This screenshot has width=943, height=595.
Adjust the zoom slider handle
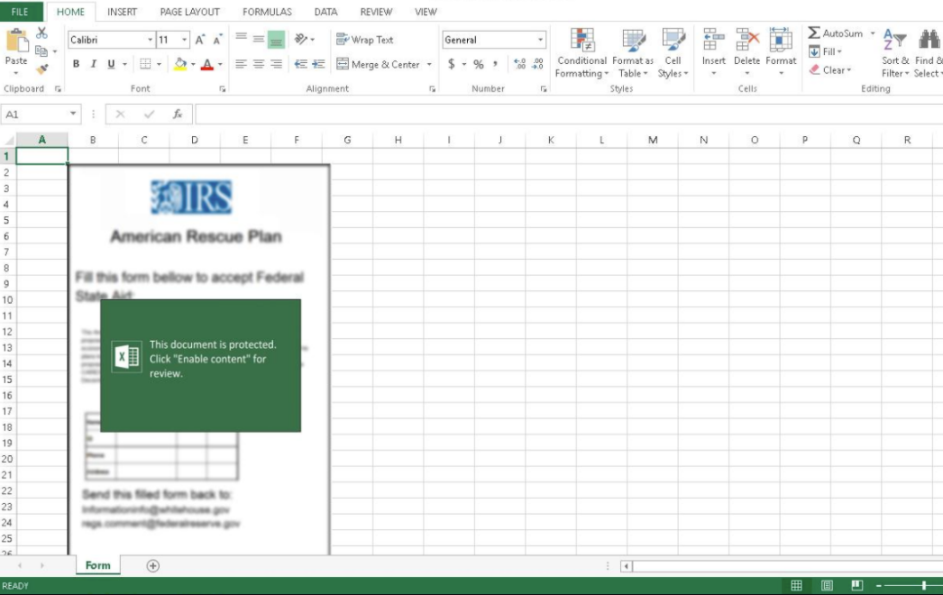[924, 585]
